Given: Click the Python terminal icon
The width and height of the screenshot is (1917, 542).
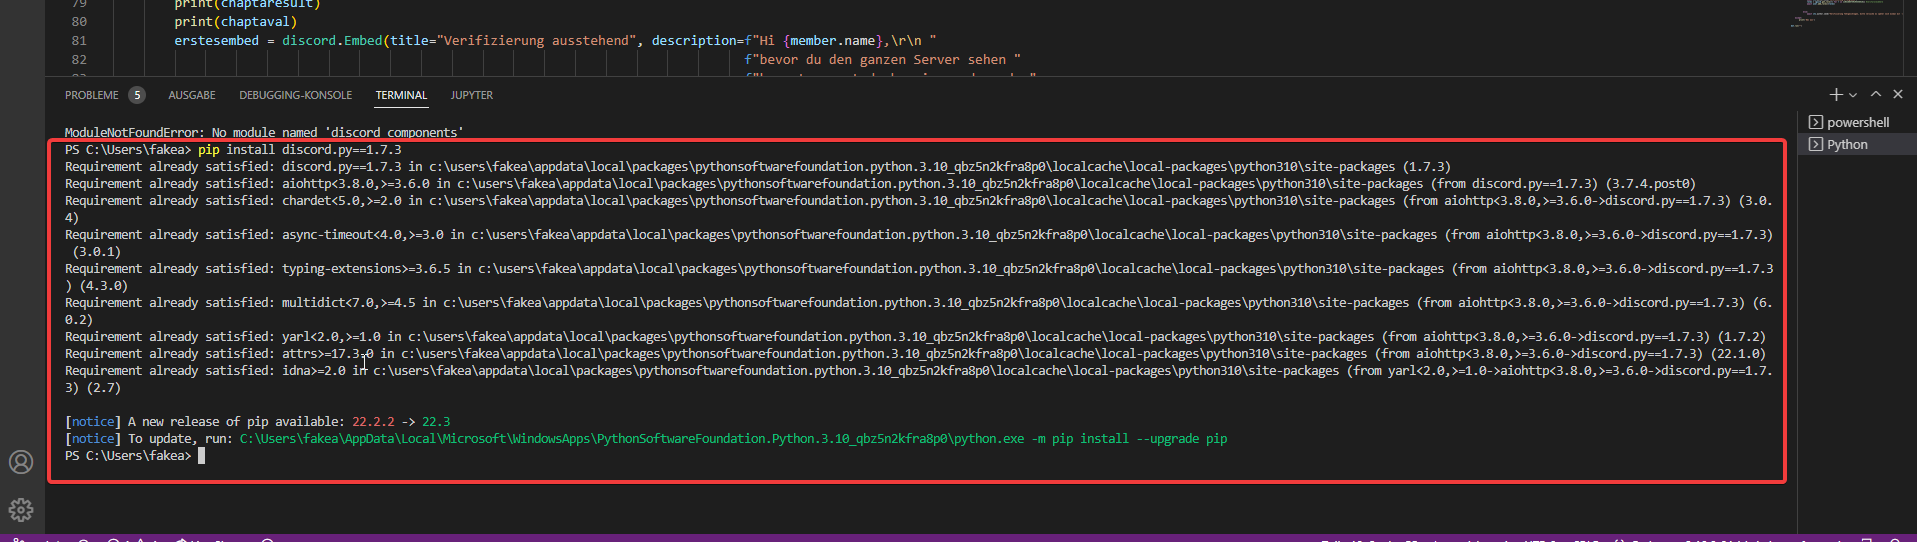Looking at the screenshot, I should [x=1815, y=144].
